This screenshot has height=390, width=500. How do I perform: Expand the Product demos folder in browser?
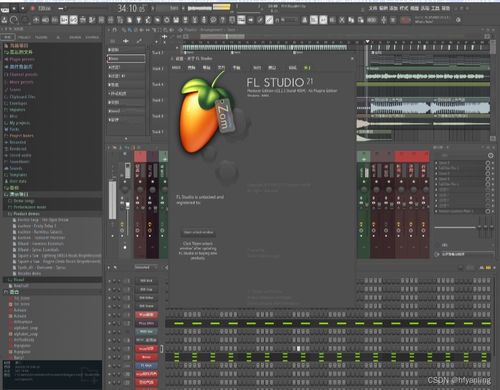pyautogui.click(x=26, y=214)
